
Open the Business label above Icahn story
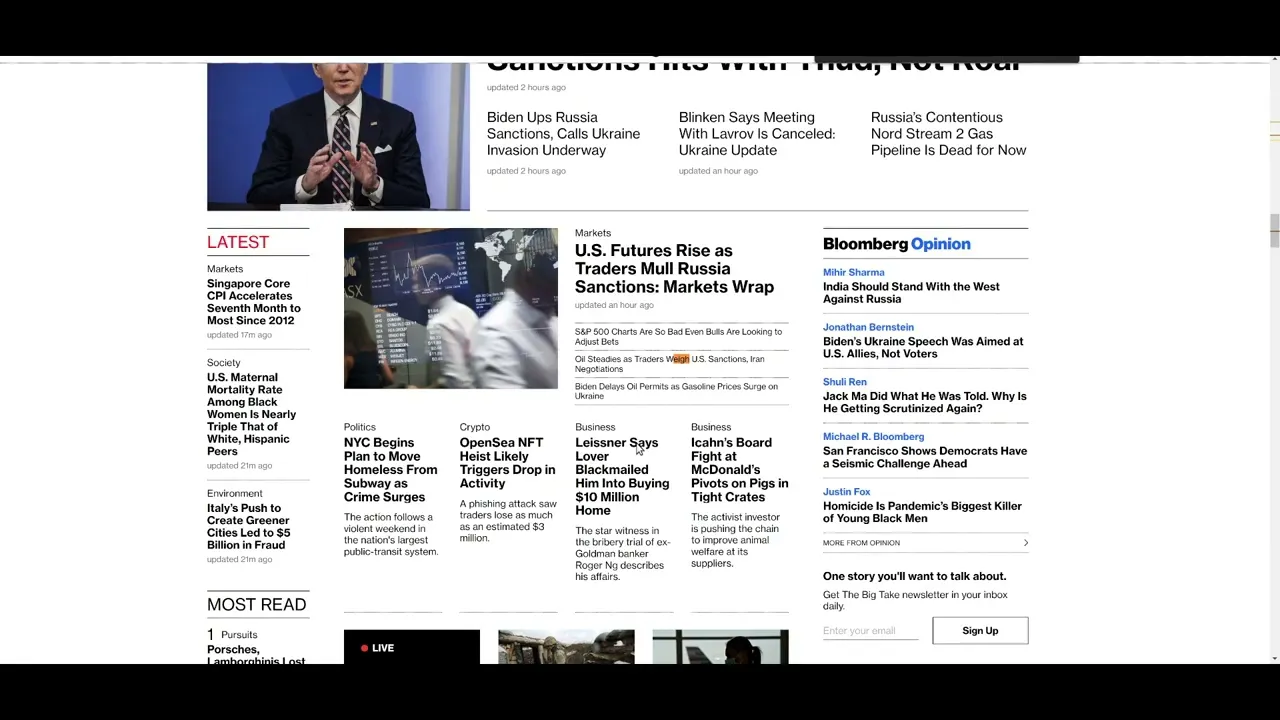coord(711,427)
